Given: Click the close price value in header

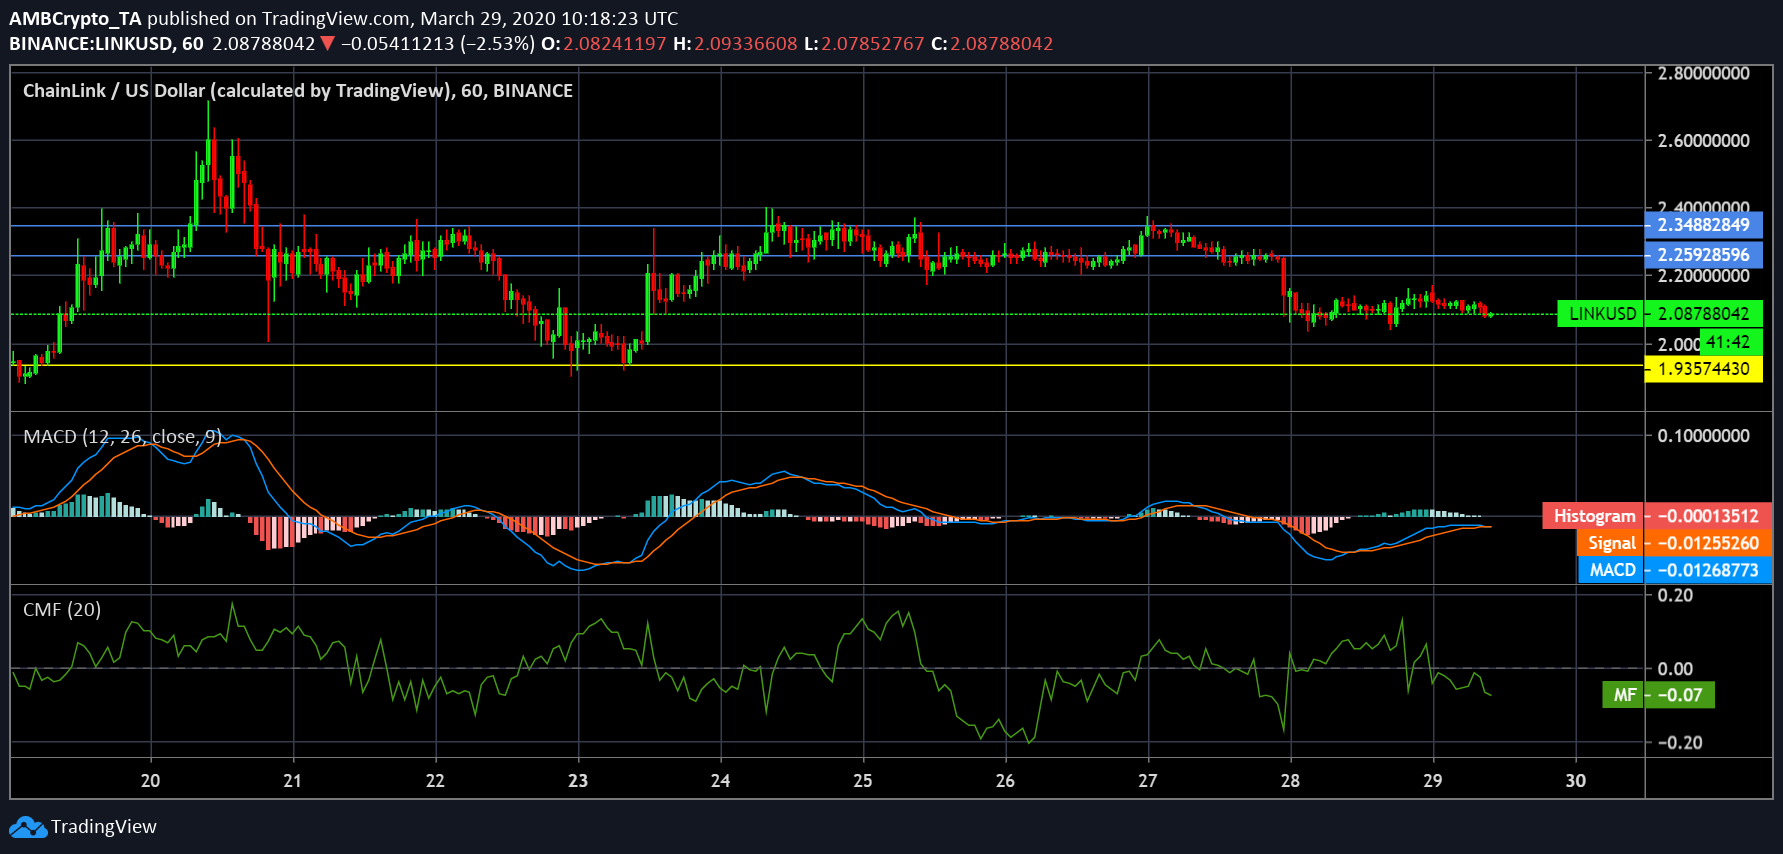Looking at the screenshot, I should pyautogui.click(x=1002, y=43).
